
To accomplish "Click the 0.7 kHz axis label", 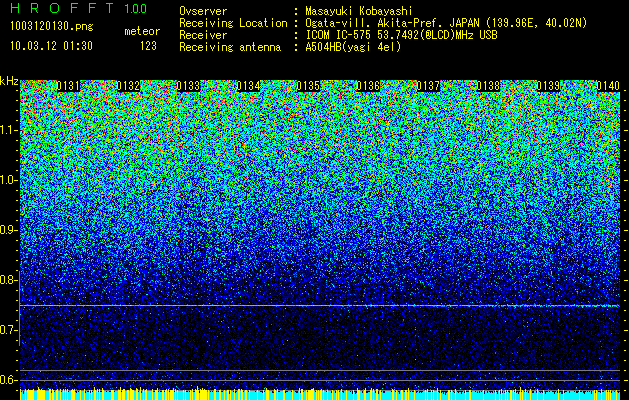I will [9, 330].
